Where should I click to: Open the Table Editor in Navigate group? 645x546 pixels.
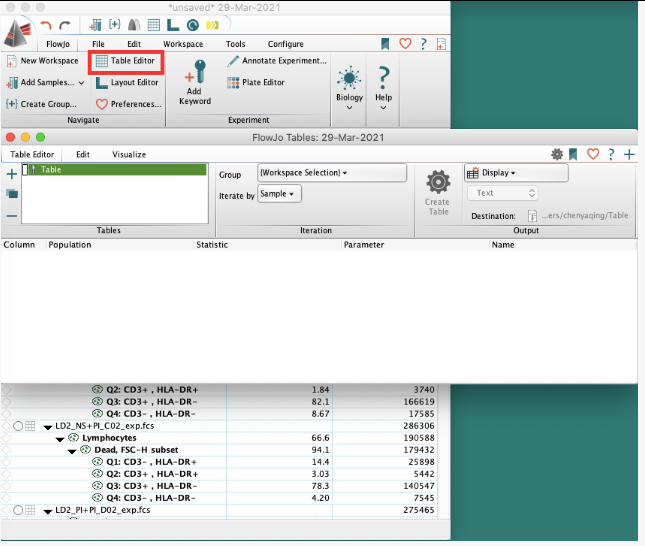coord(125,61)
